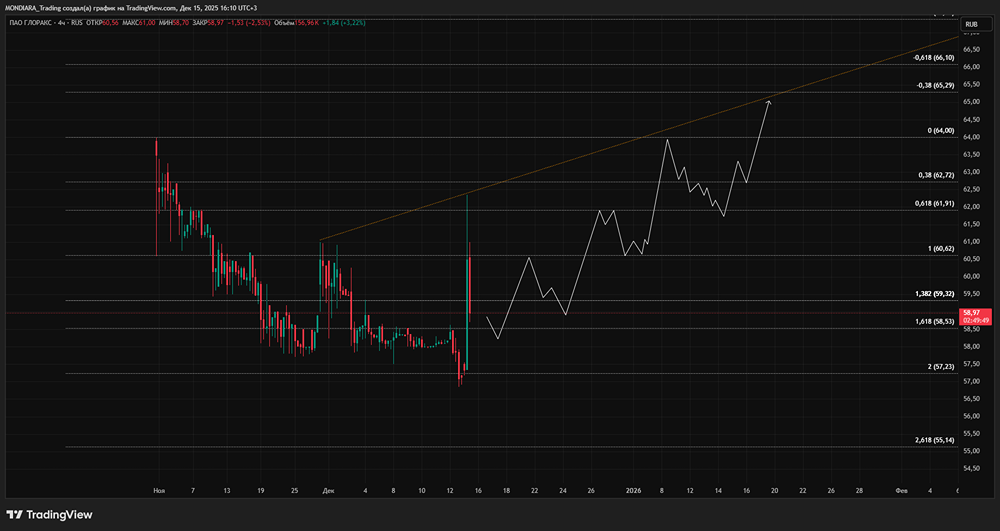Click the Фев label on time axis

point(901,491)
